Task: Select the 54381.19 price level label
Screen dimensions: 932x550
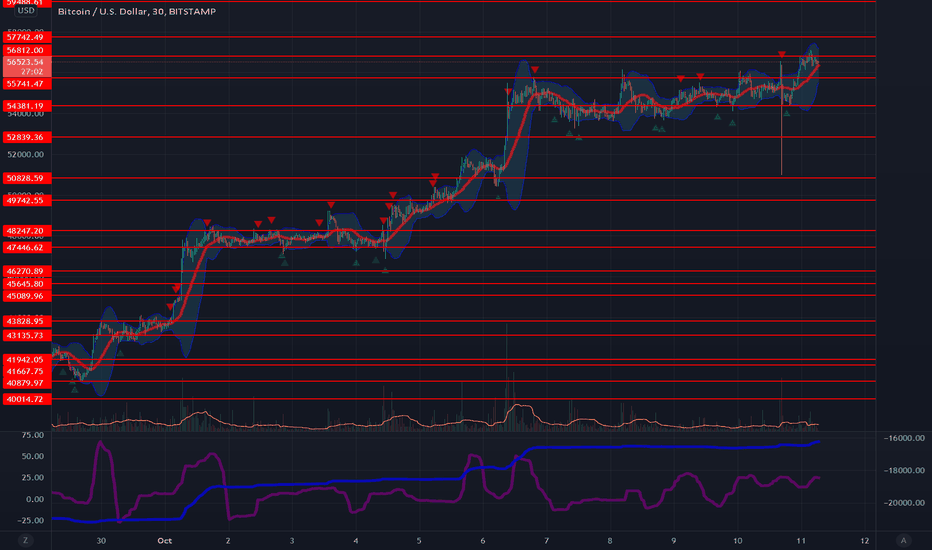Action: coord(27,106)
